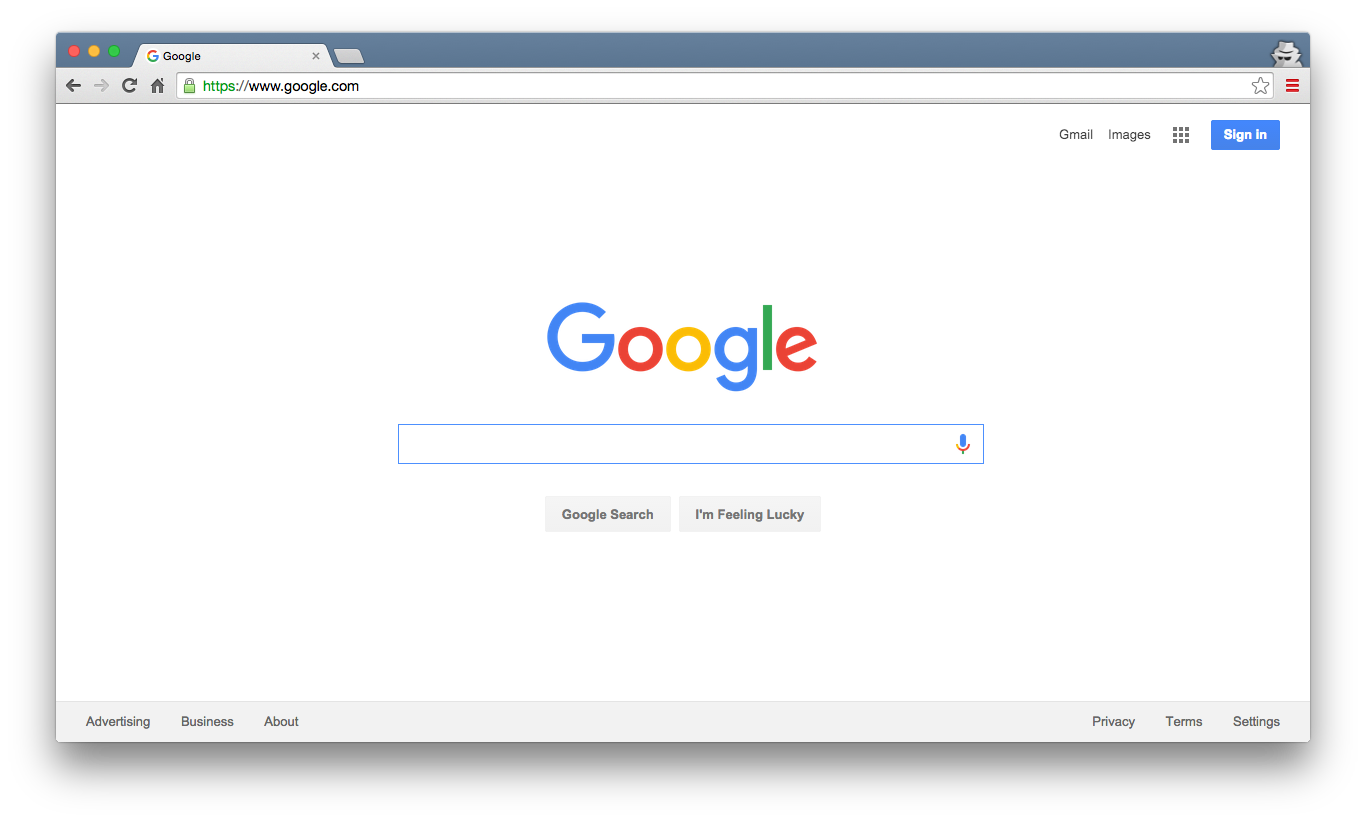Click the Sign in button

[1245, 135]
